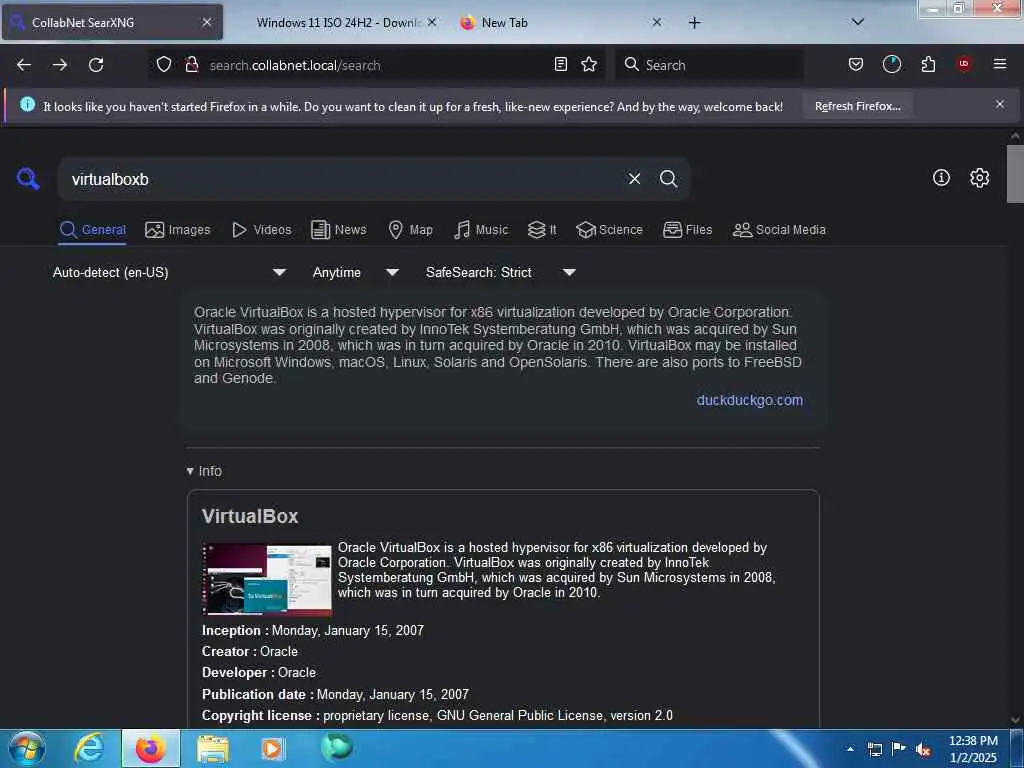Click the Firefox Search box
The image size is (1024, 768).
click(x=709, y=65)
